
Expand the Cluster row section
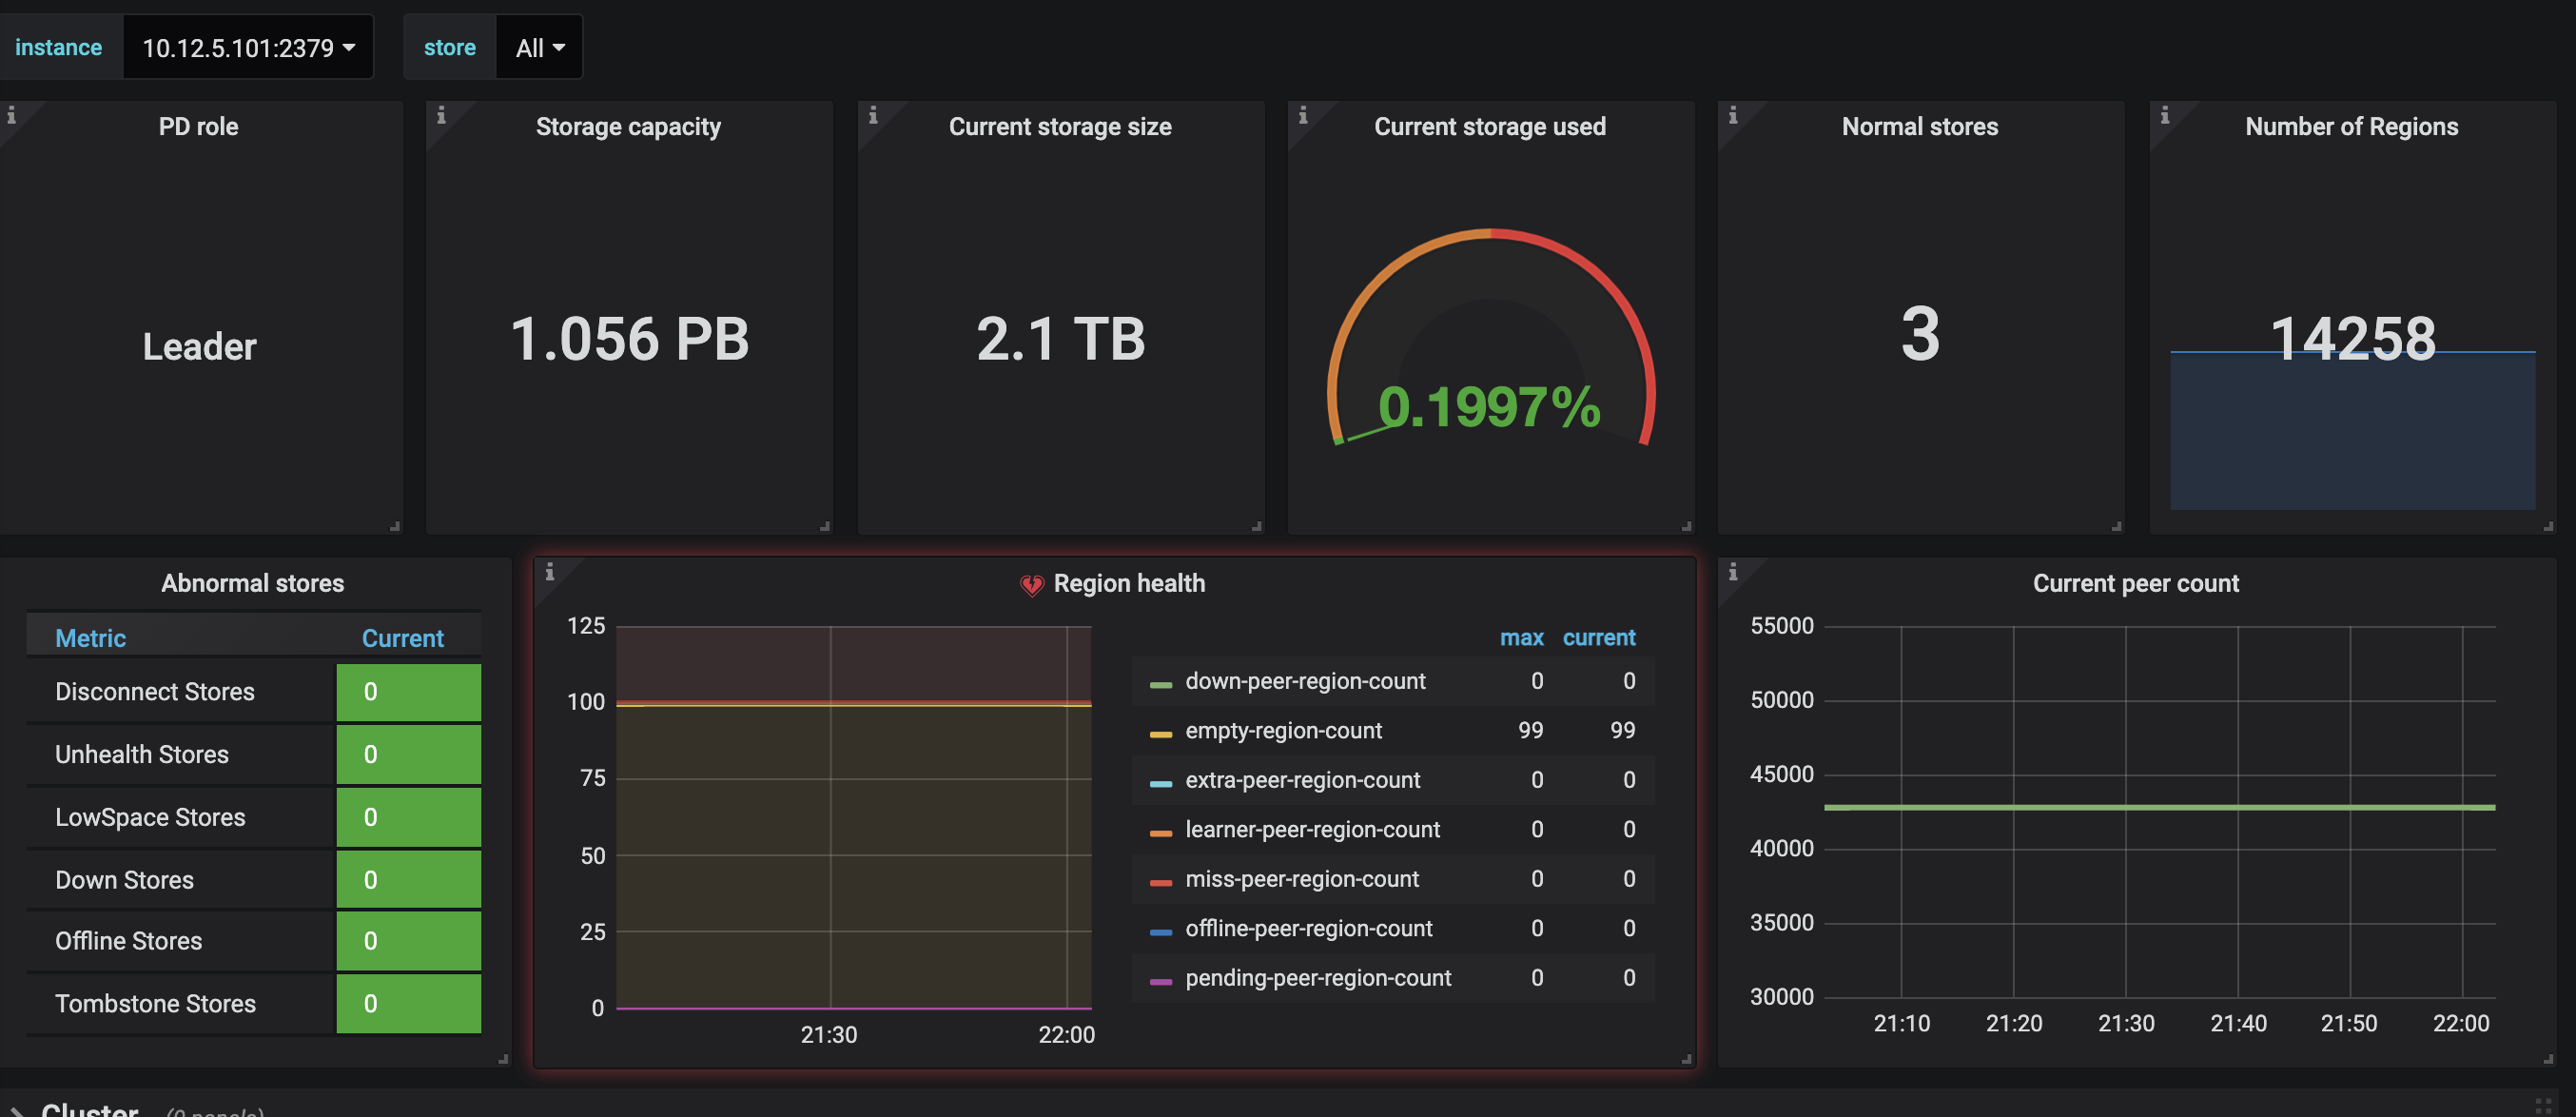(x=89, y=1108)
